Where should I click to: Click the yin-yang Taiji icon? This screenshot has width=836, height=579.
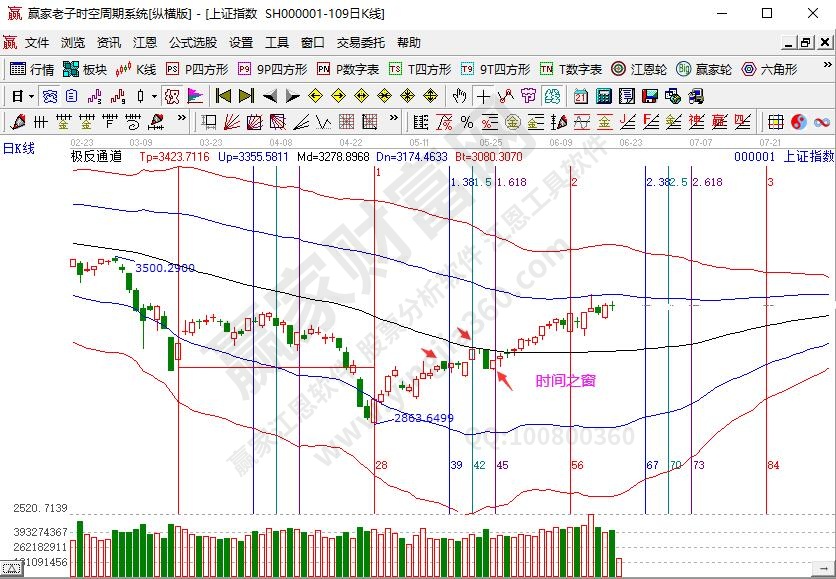point(799,122)
